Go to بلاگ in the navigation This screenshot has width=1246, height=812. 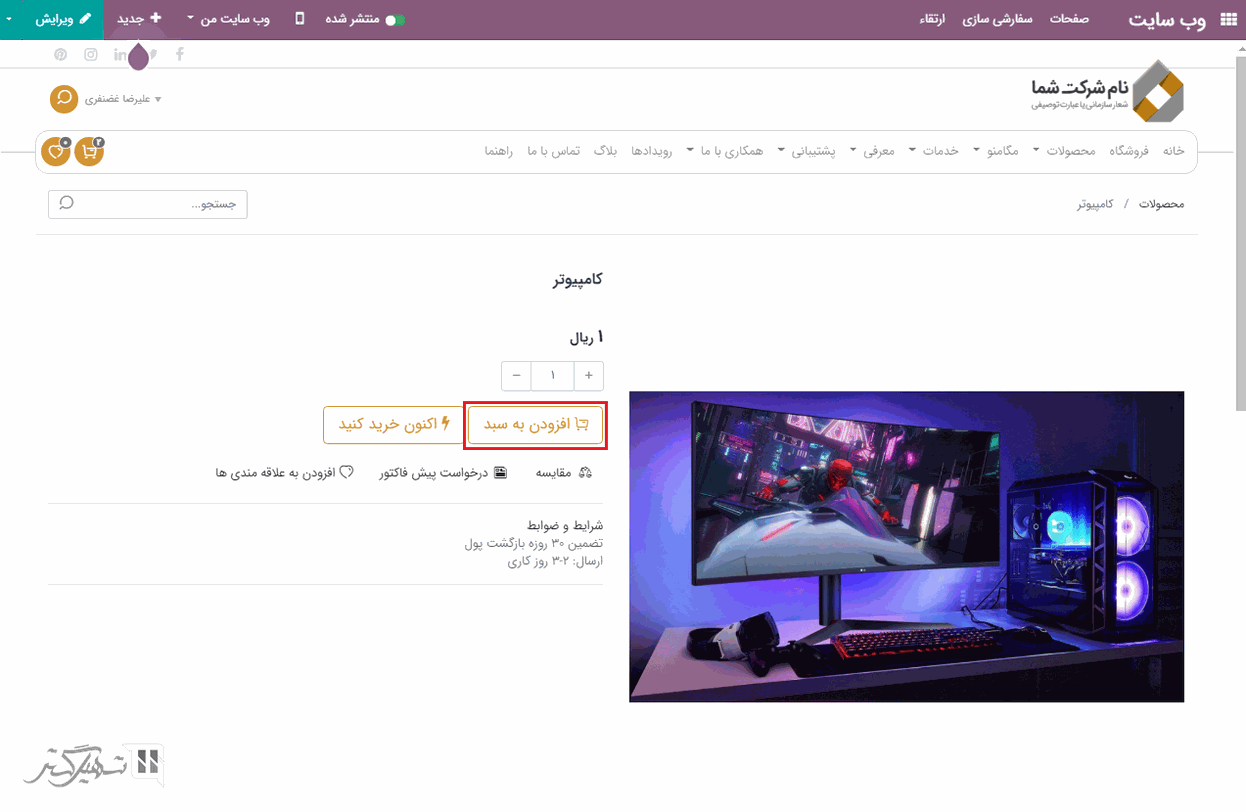[605, 150]
